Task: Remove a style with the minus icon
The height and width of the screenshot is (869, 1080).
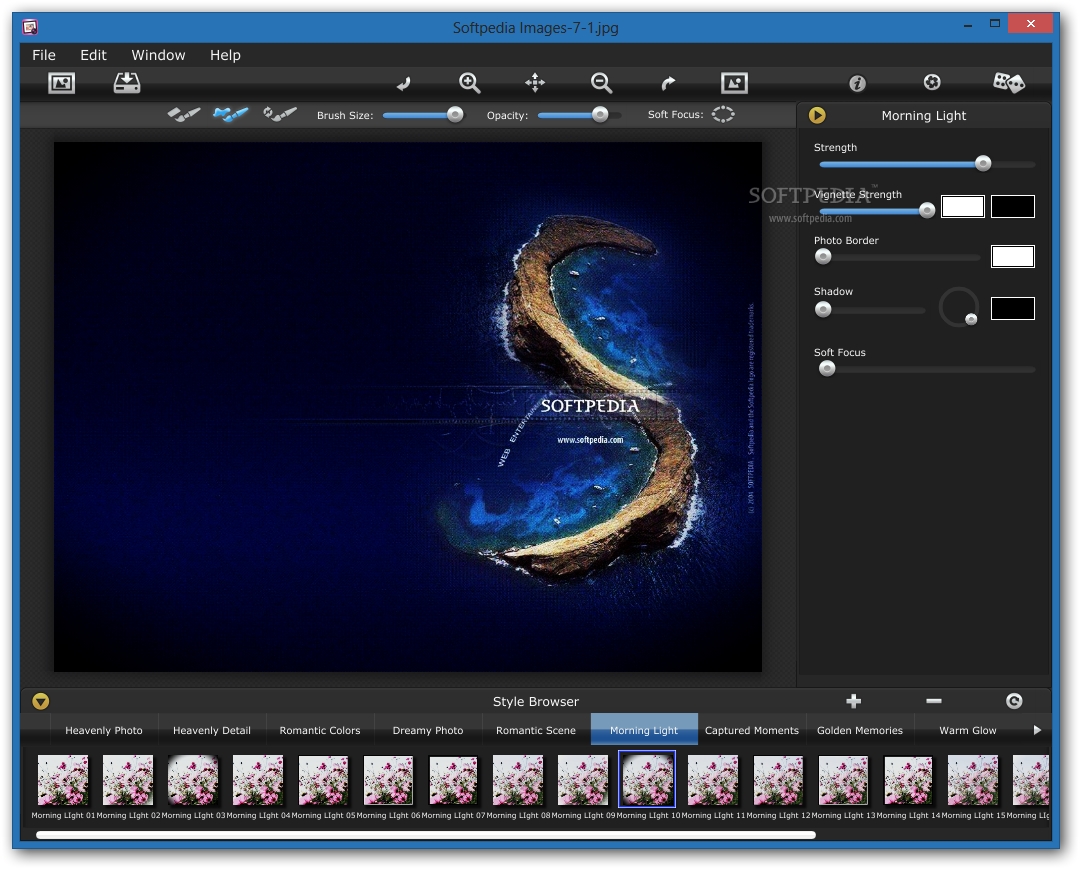Action: click(x=934, y=701)
